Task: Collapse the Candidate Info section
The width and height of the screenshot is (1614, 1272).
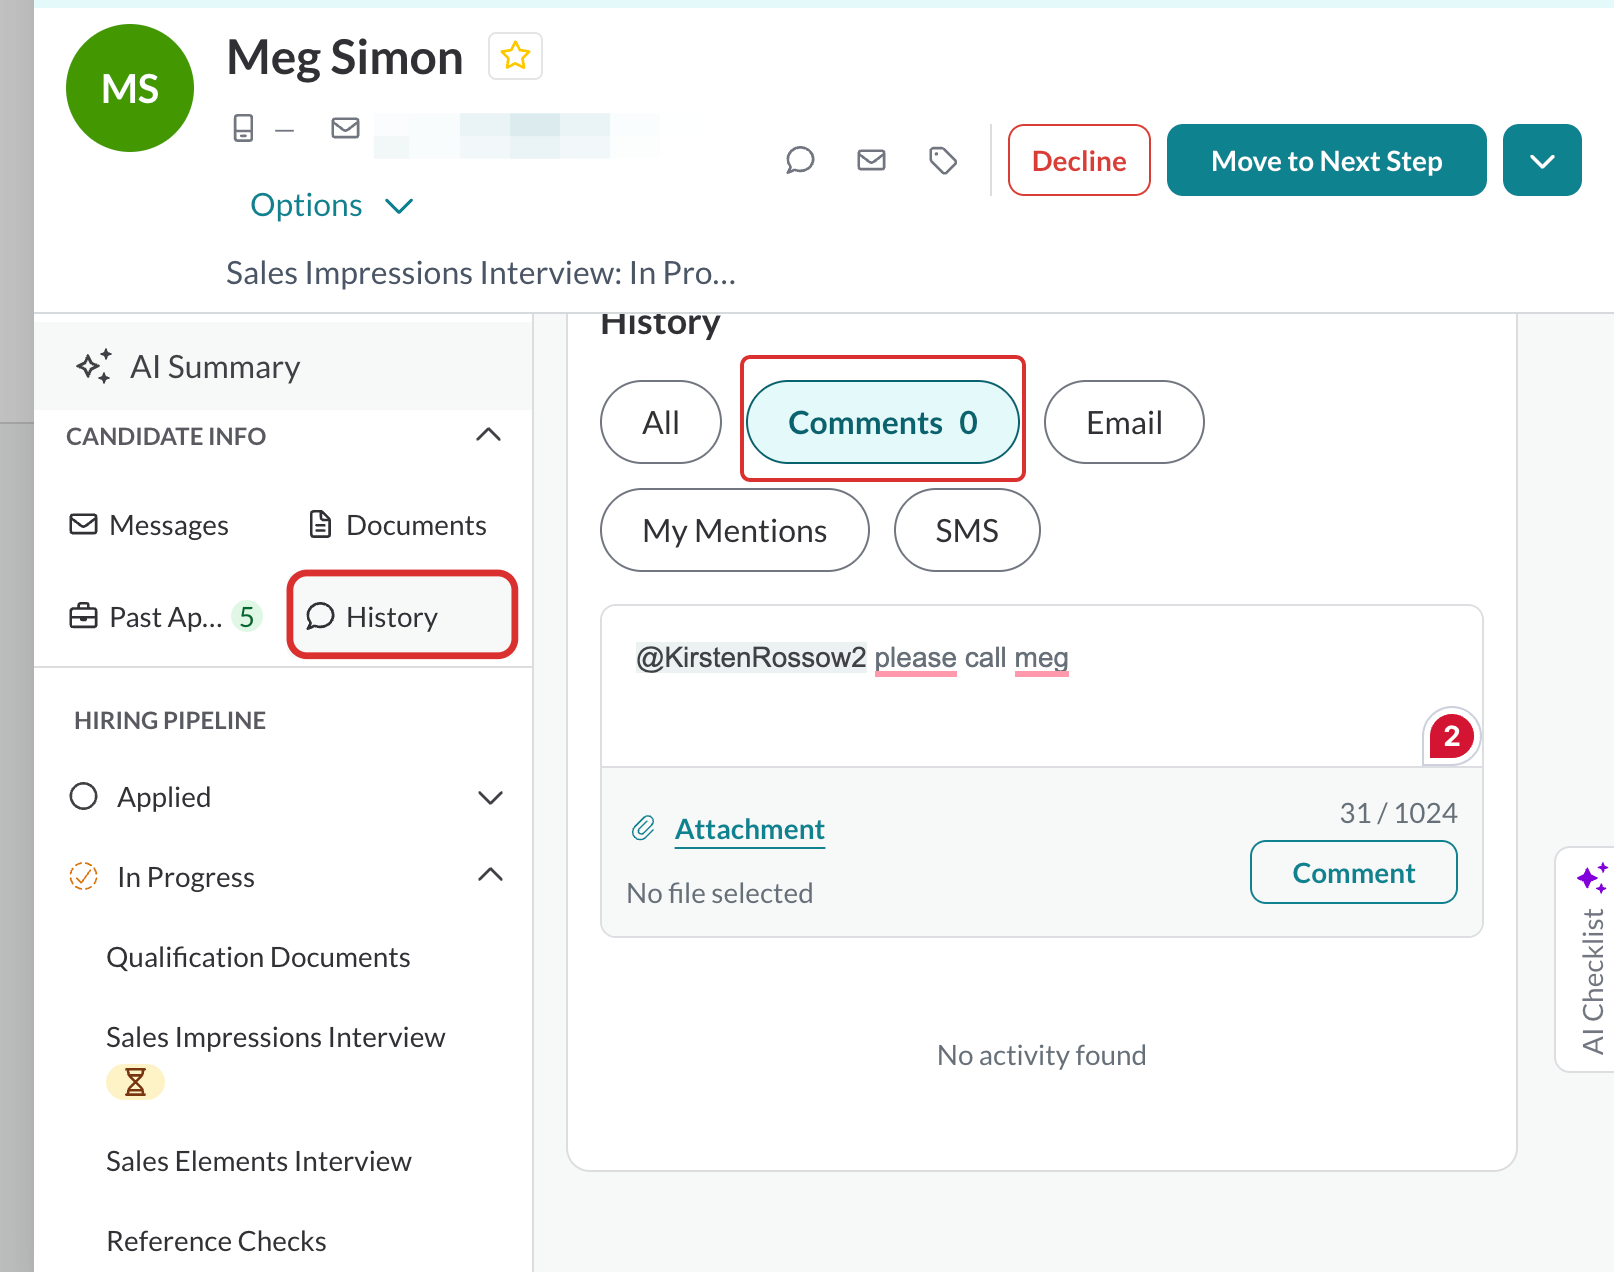Action: click(488, 435)
